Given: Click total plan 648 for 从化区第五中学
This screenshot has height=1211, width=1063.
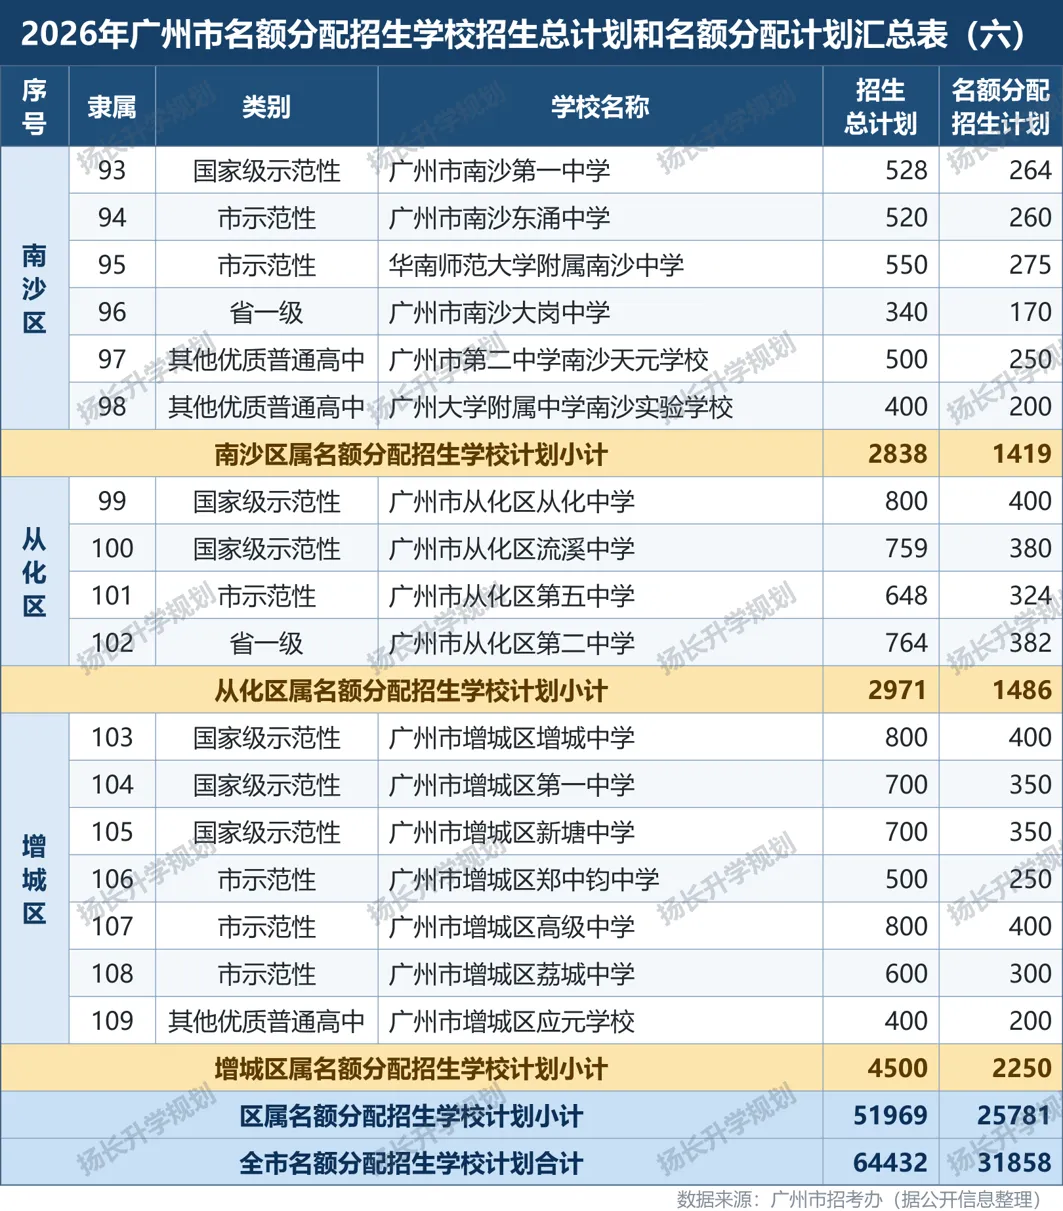Looking at the screenshot, I should (x=906, y=595).
